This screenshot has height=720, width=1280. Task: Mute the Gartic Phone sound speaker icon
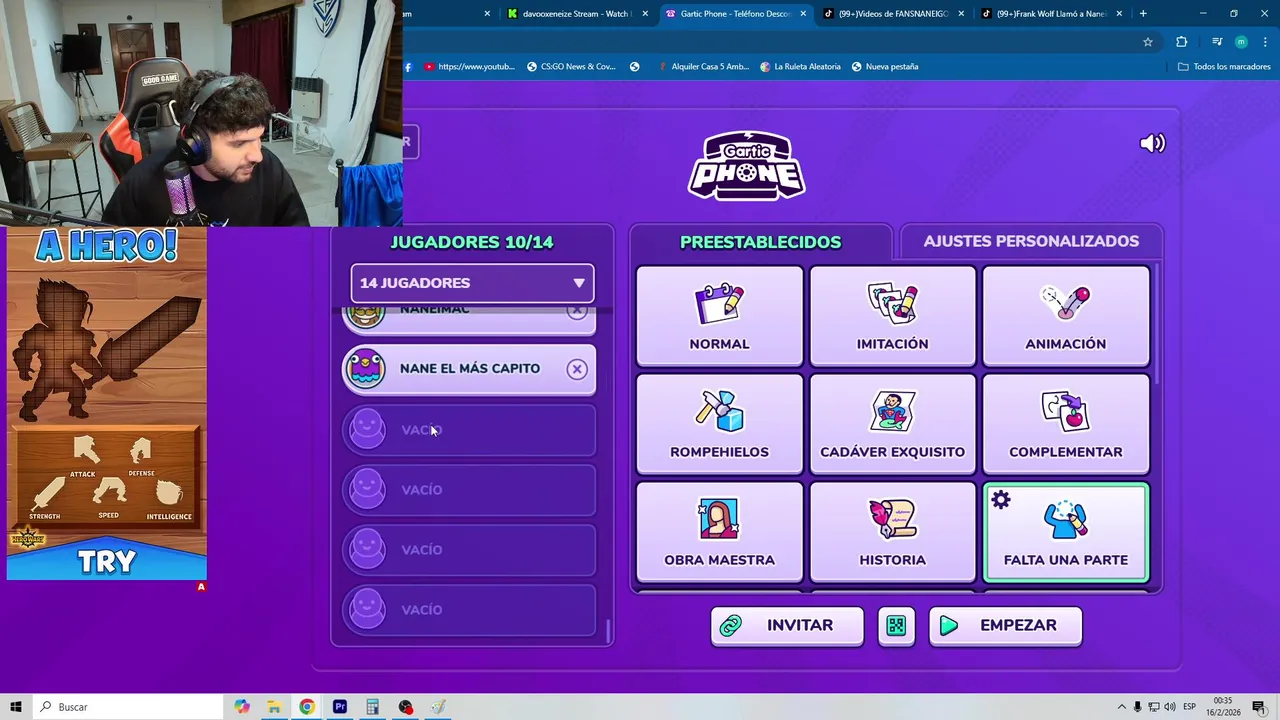click(x=1152, y=143)
